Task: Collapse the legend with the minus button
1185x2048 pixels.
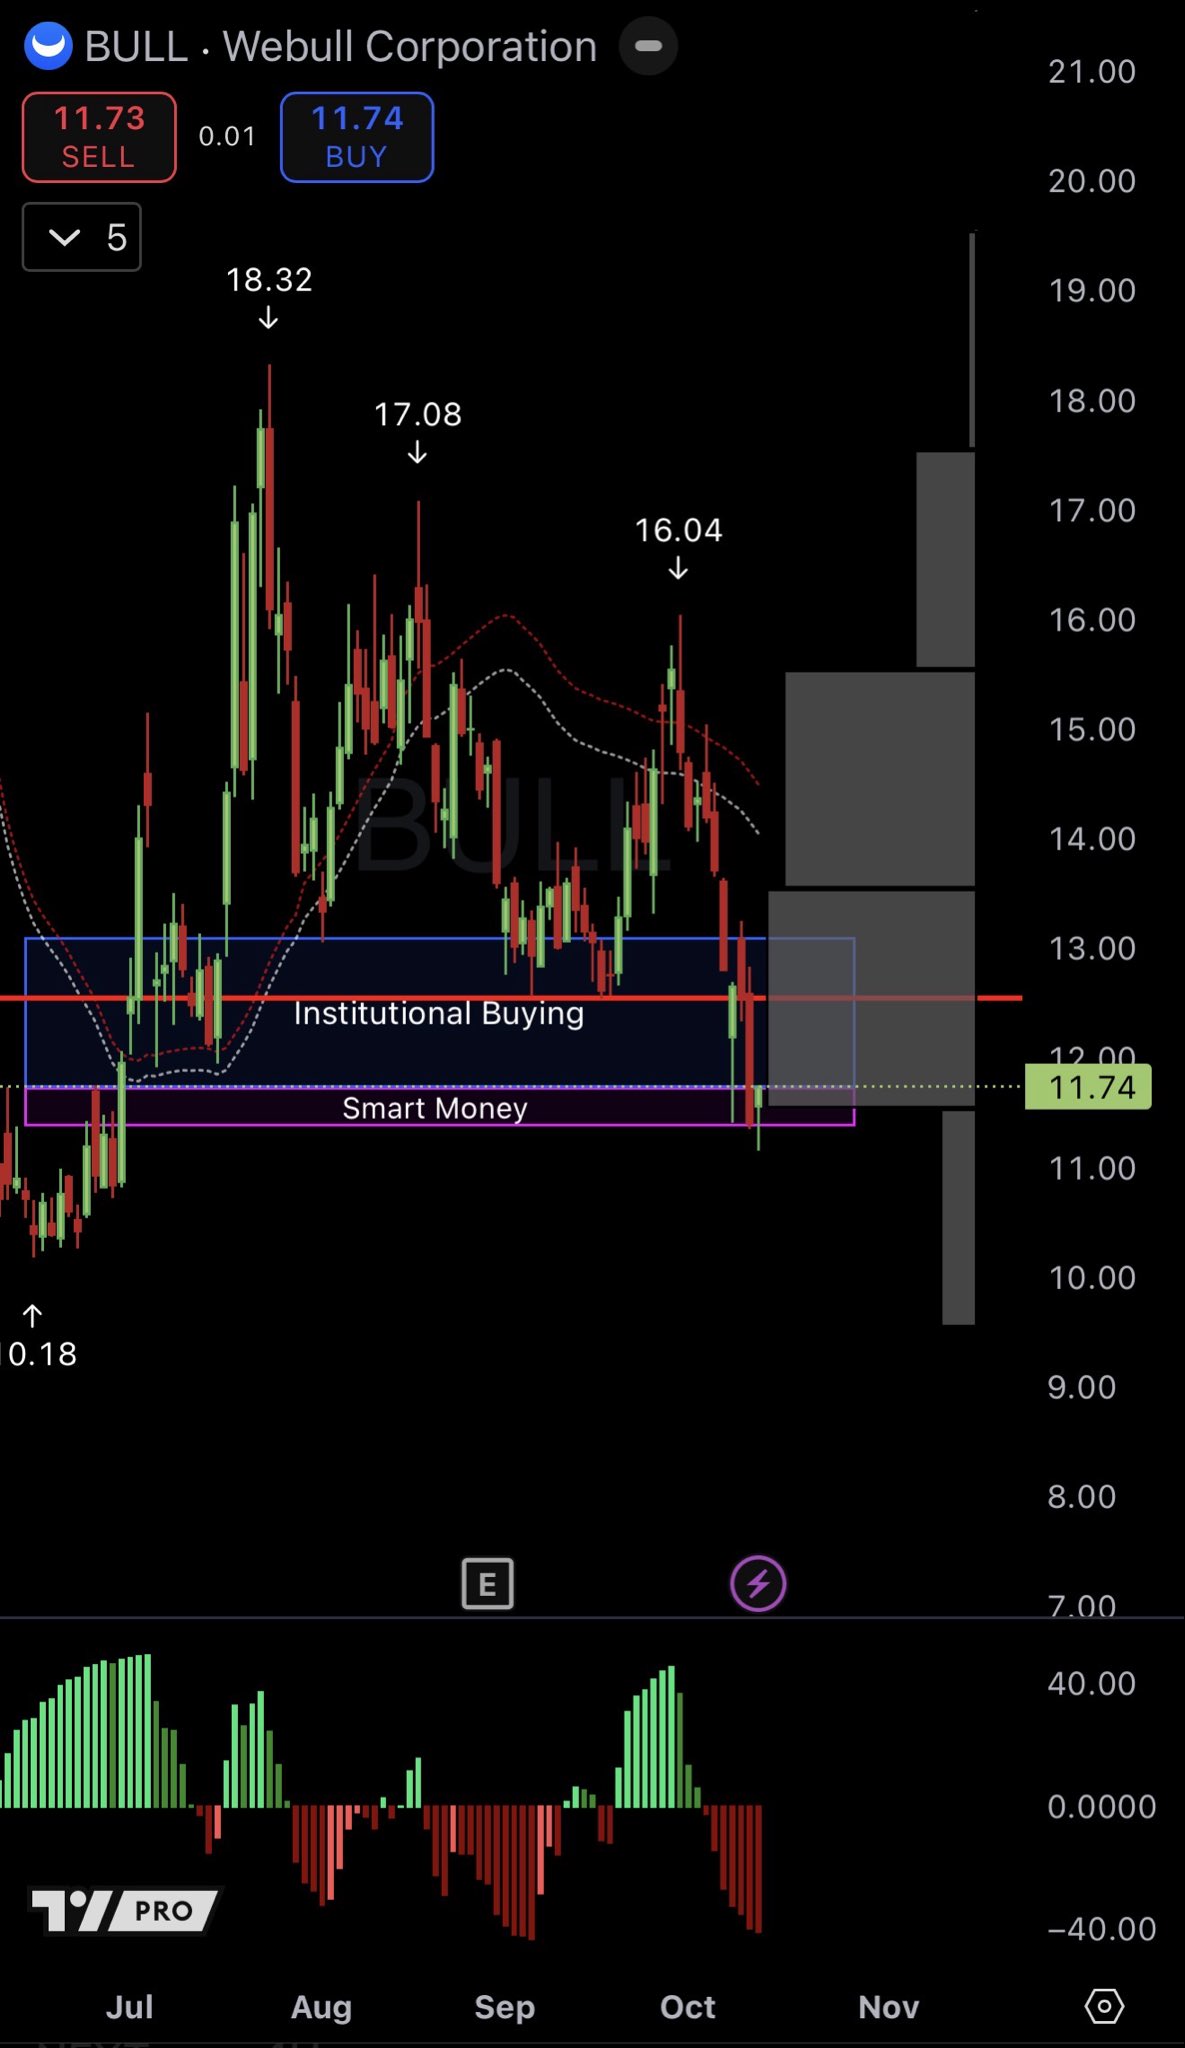Action: point(648,46)
